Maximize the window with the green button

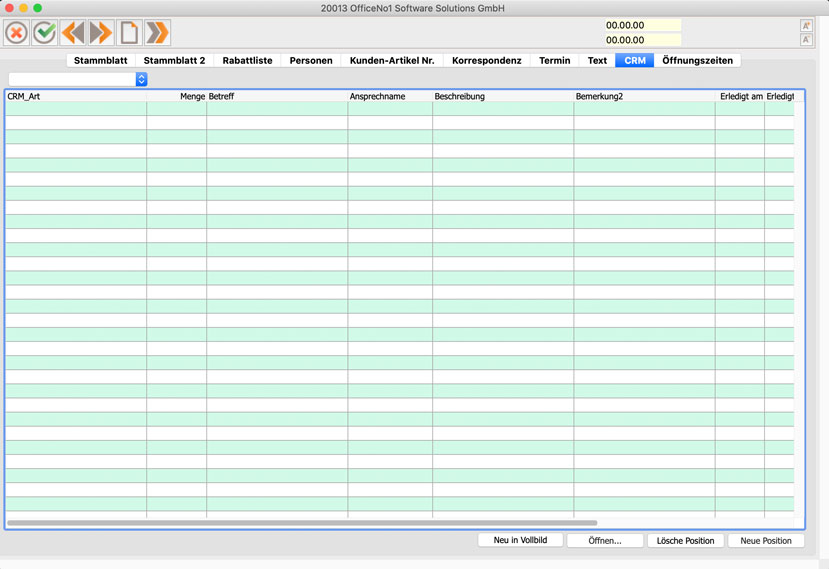pos(38,8)
